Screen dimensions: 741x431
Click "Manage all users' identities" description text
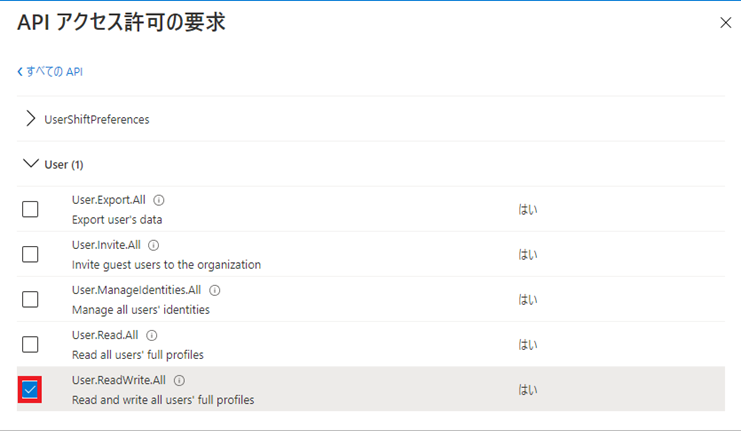tap(140, 310)
